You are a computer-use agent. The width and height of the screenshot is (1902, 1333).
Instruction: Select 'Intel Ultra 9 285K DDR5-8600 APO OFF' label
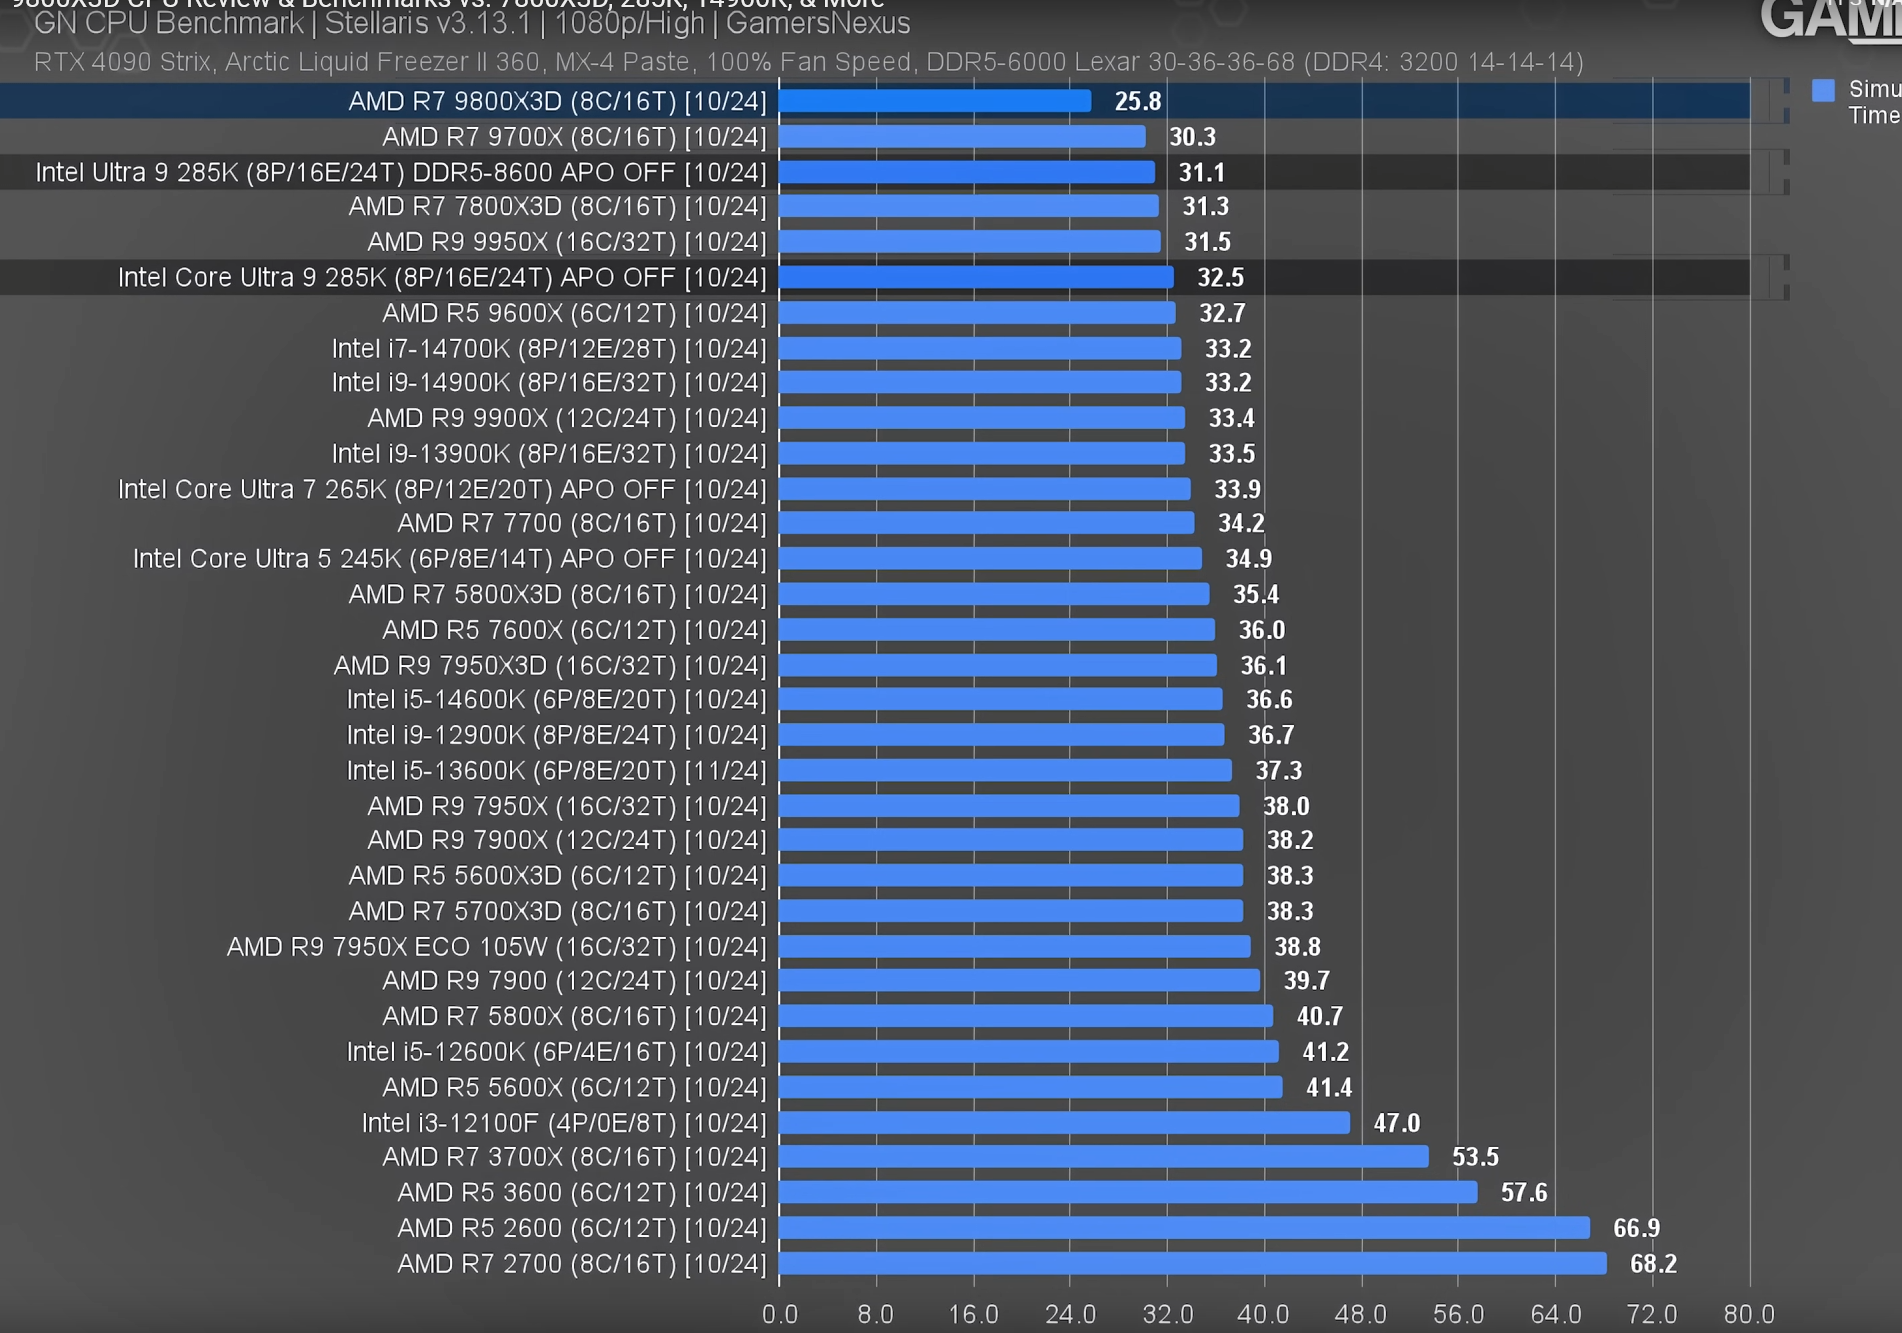tap(401, 172)
